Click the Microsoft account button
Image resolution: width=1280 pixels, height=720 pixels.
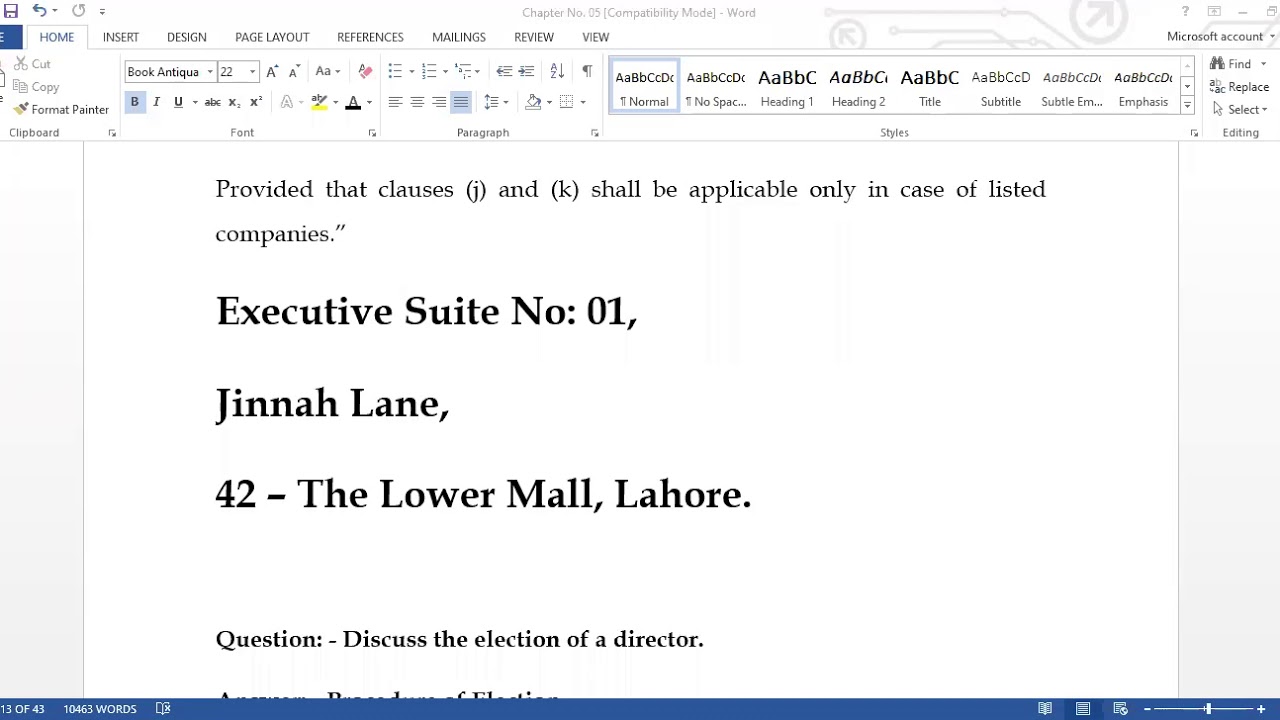pyautogui.click(x=1218, y=37)
